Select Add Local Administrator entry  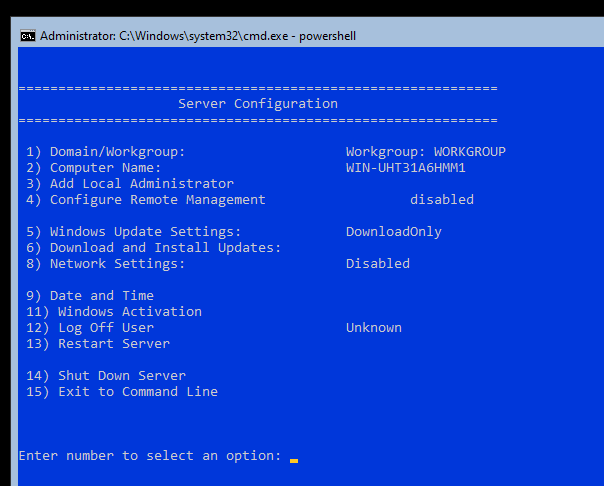coord(130,184)
